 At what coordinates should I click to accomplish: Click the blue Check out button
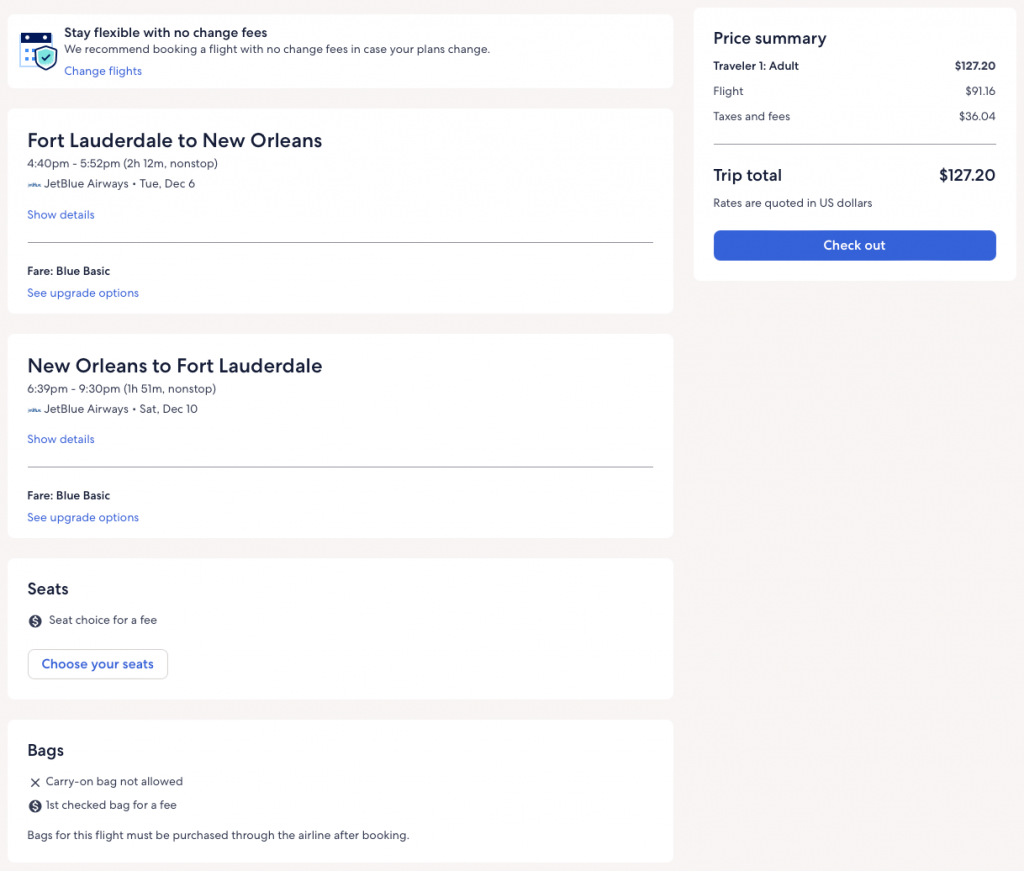(x=854, y=245)
